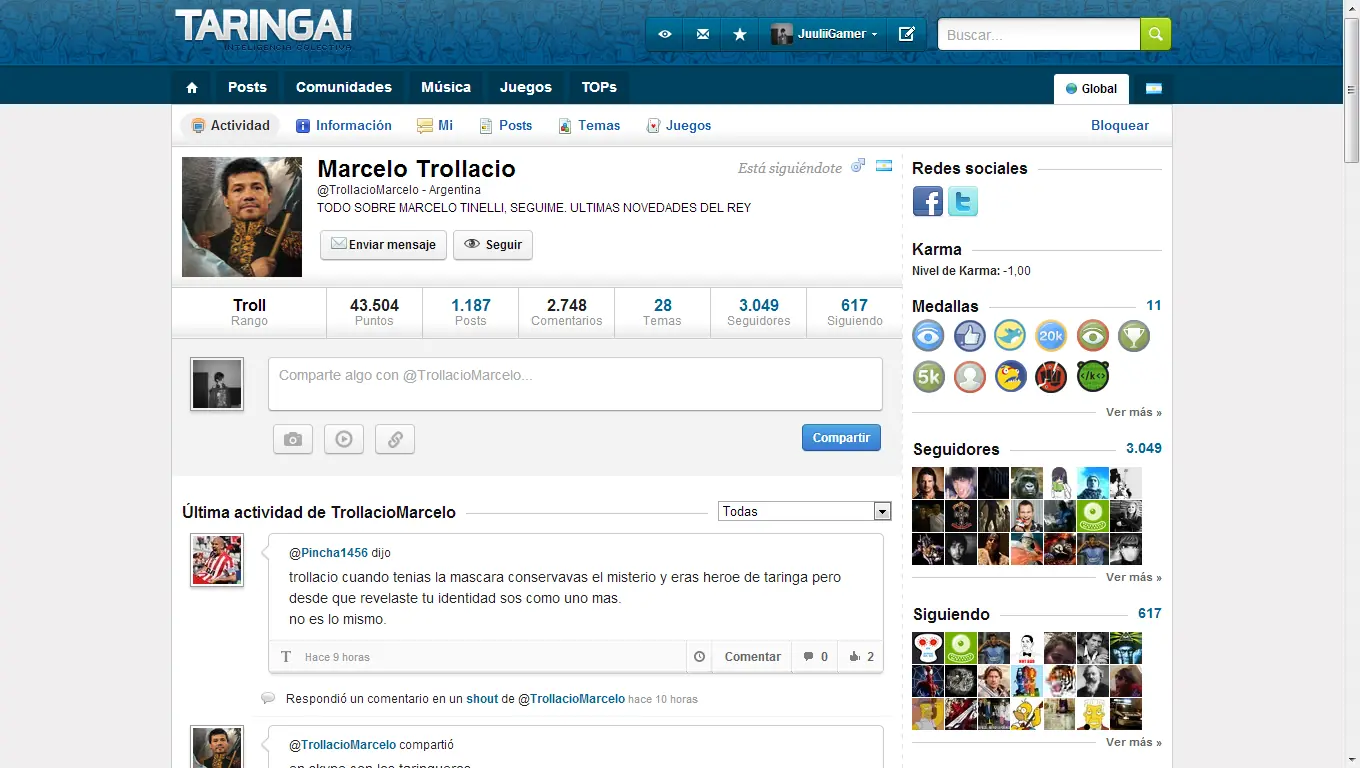Click the 20k medal

1051,336
